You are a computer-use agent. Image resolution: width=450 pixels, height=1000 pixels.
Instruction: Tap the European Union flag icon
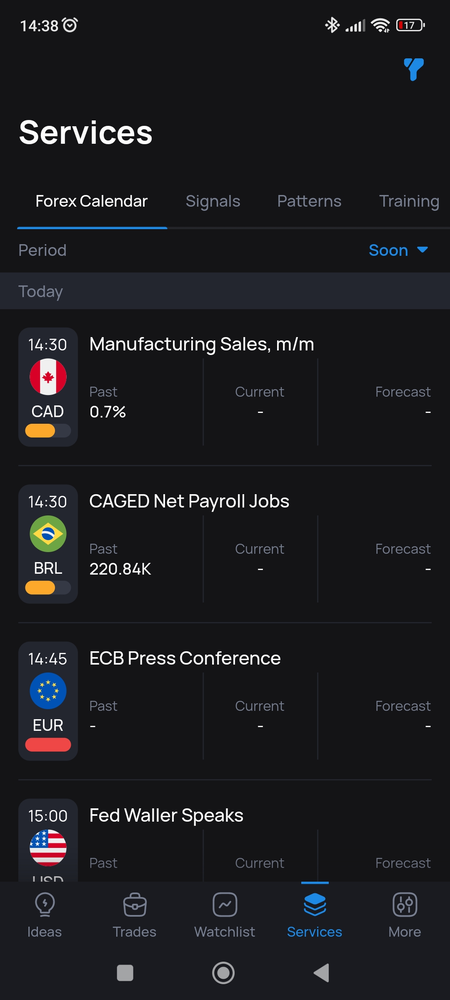click(48, 691)
